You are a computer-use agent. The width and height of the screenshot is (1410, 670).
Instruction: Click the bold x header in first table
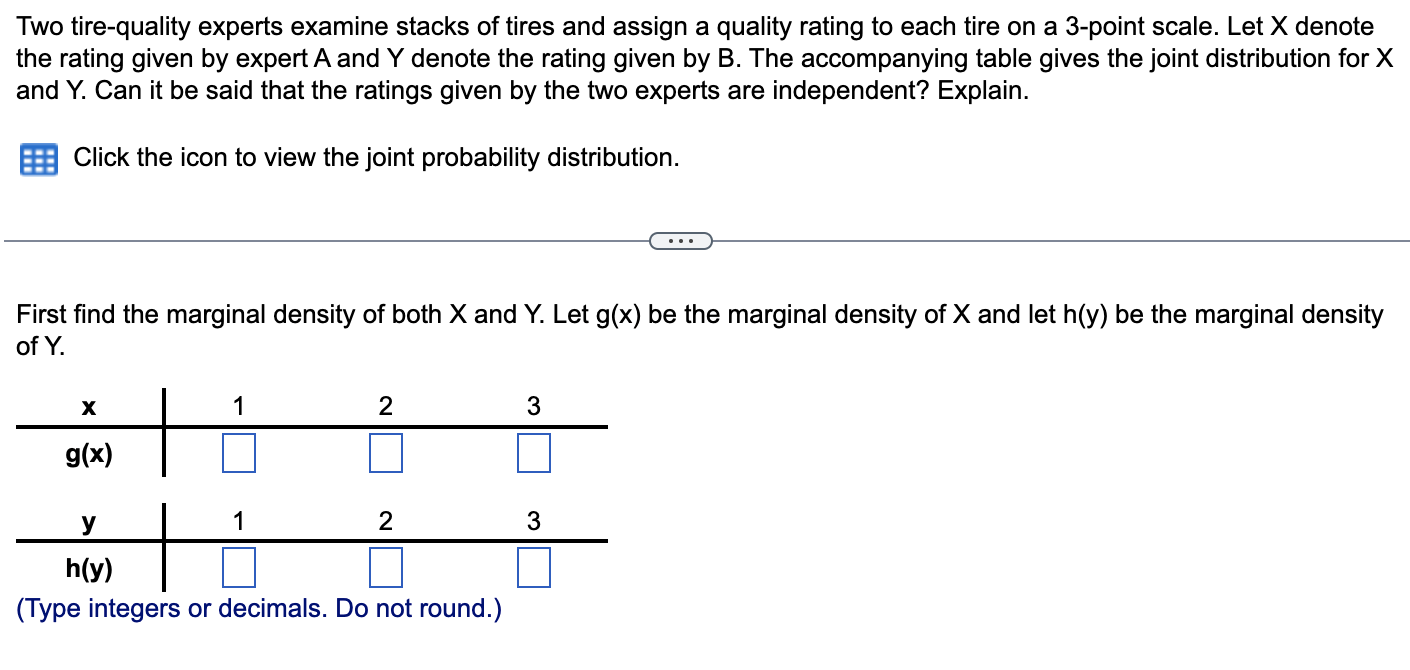tap(88, 407)
